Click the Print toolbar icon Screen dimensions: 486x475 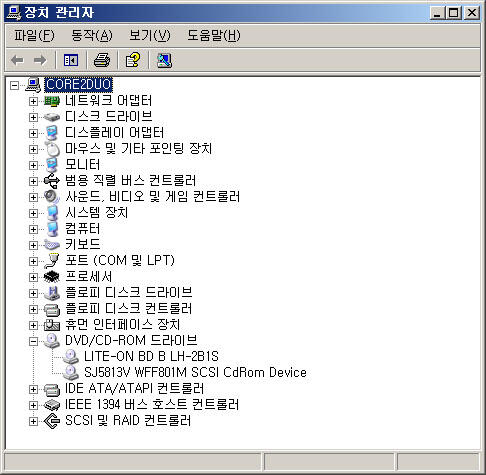[x=102, y=60]
